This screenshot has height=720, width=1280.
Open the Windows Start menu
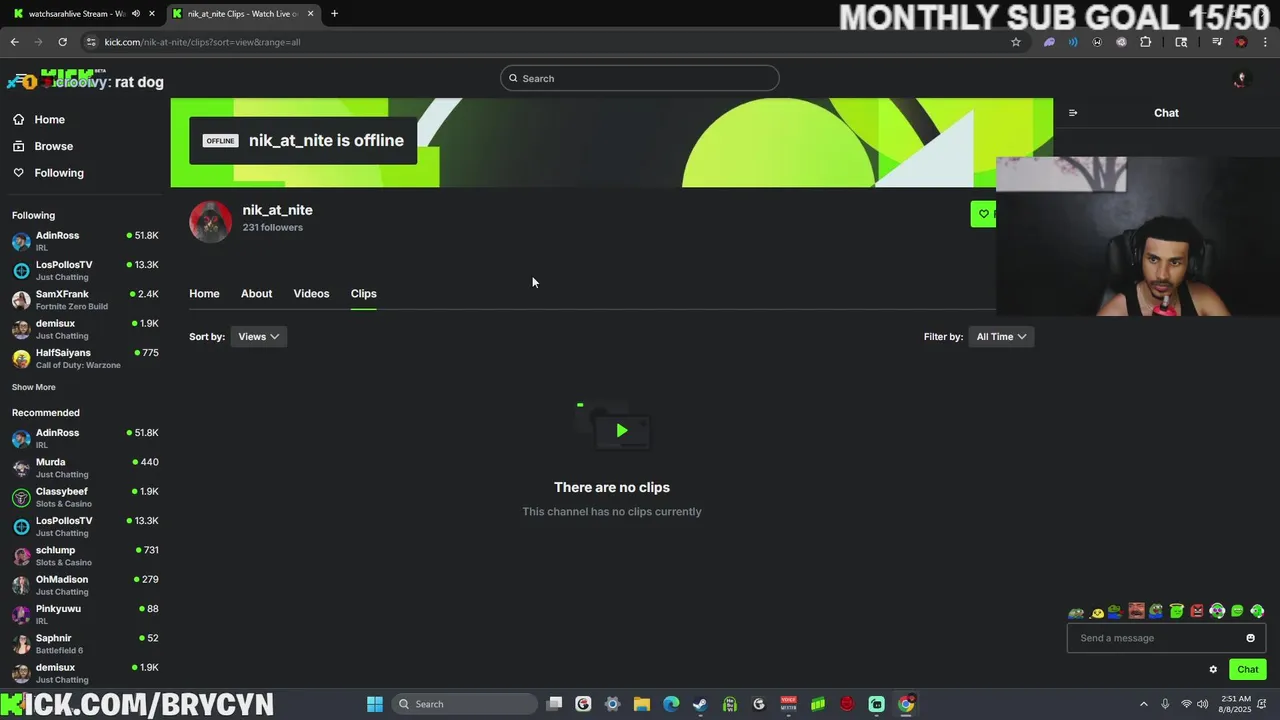pos(374,704)
